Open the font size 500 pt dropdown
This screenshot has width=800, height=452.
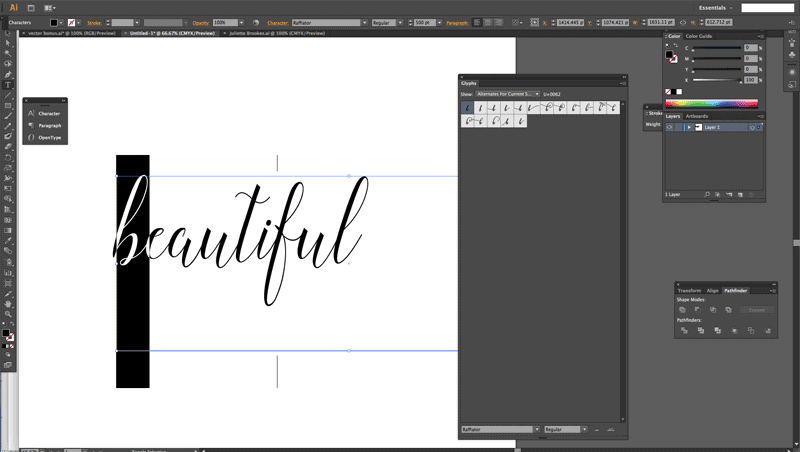(439, 22)
